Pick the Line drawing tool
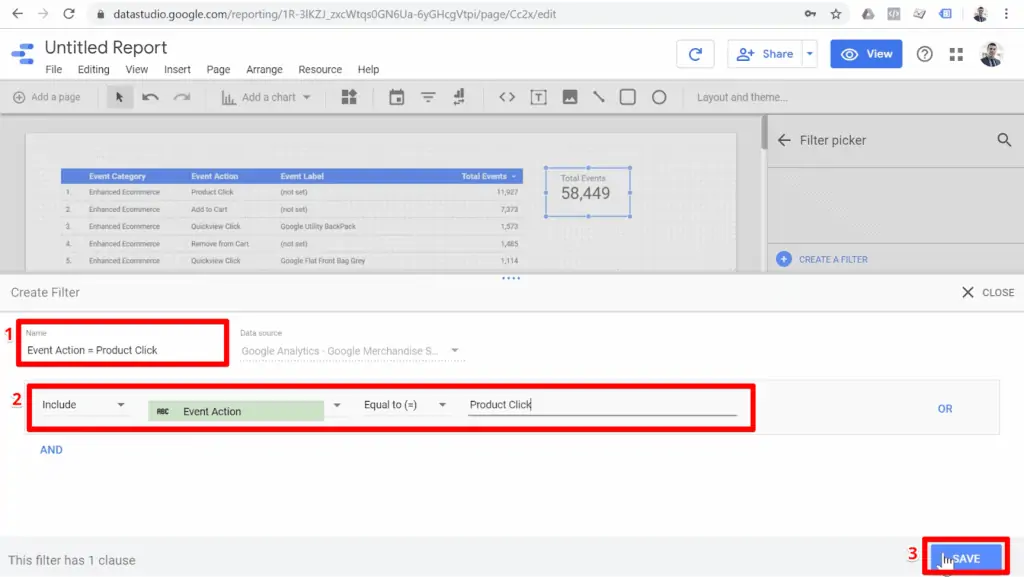Image resolution: width=1024 pixels, height=577 pixels. (598, 97)
